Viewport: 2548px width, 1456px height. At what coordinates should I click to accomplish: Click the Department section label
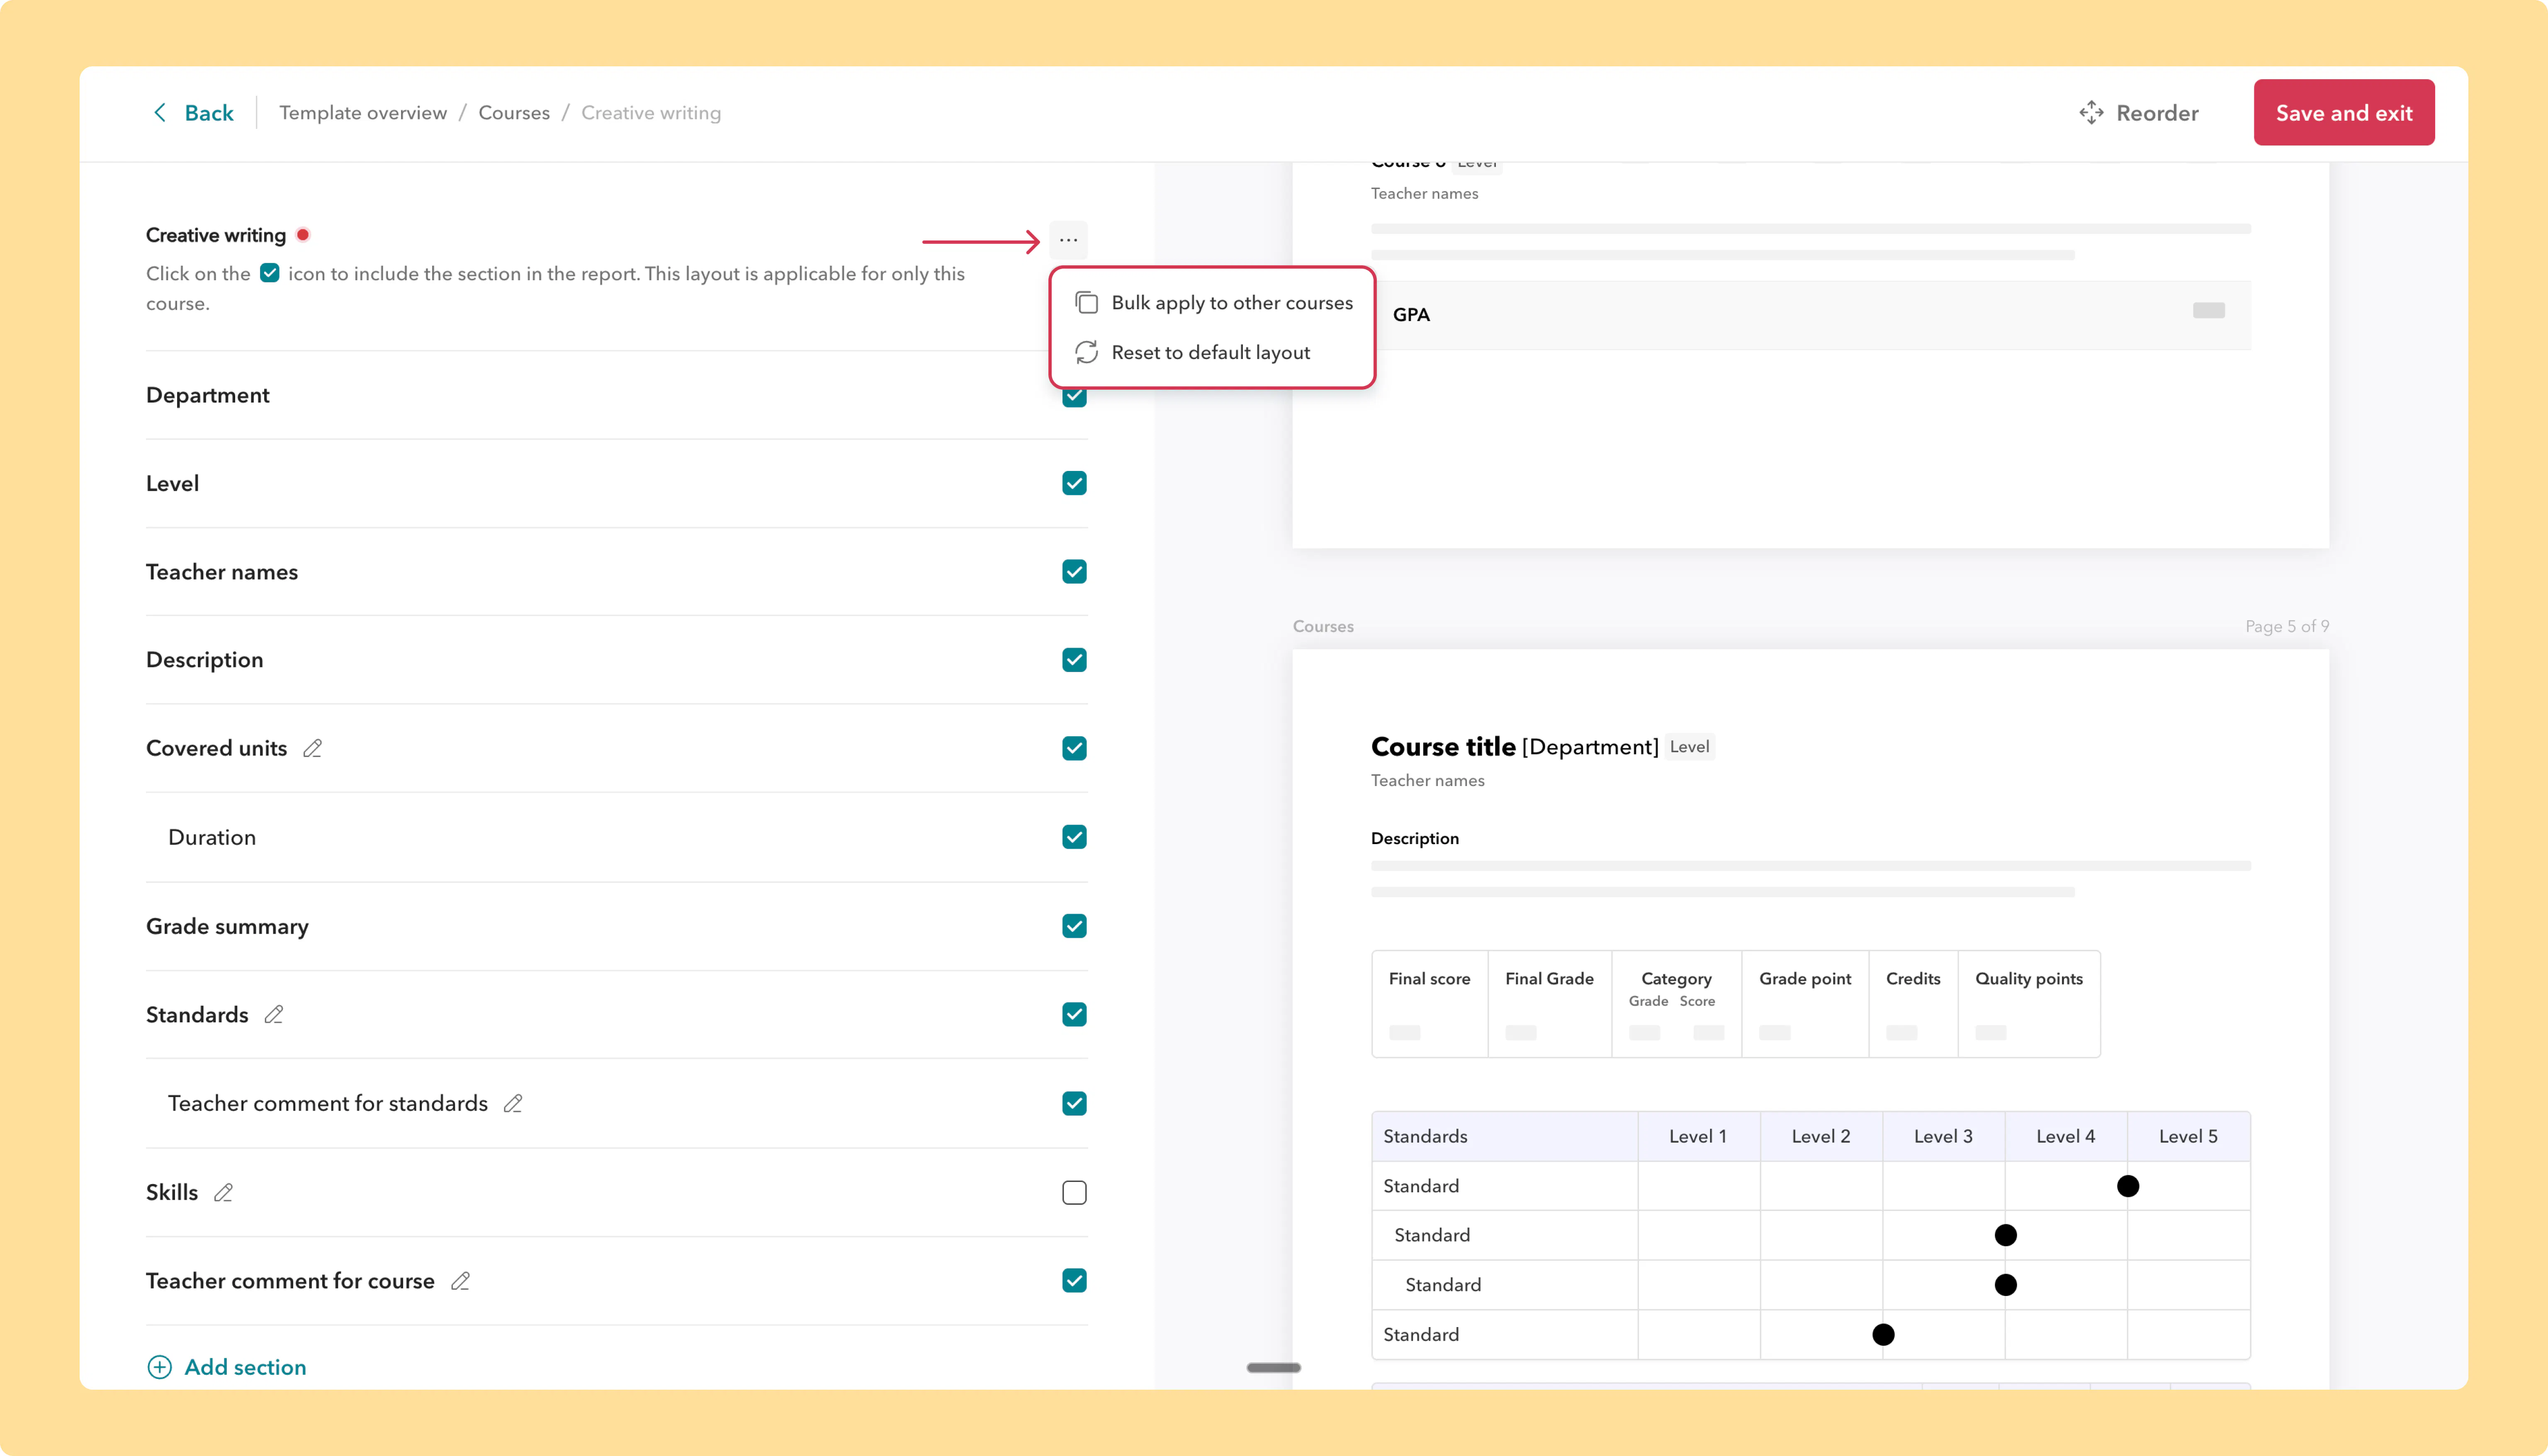[208, 395]
